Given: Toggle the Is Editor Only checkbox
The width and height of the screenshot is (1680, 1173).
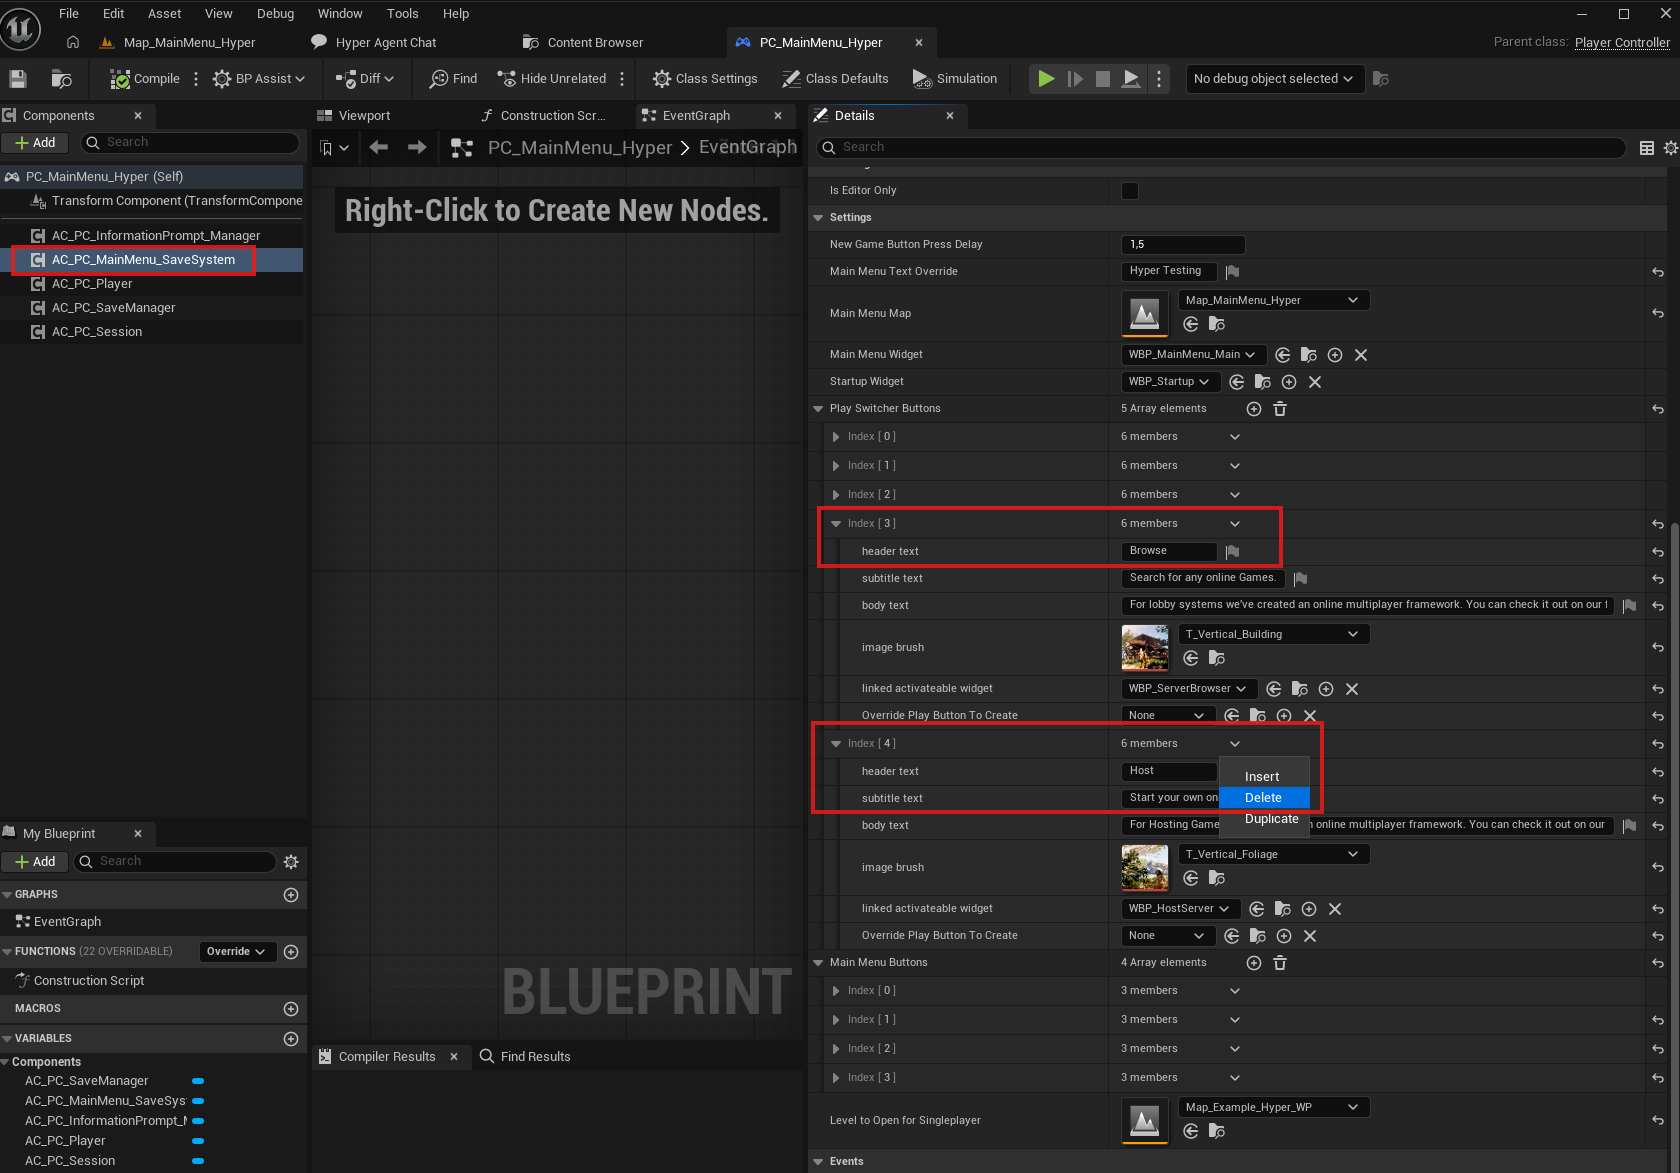Looking at the screenshot, I should pyautogui.click(x=1130, y=191).
